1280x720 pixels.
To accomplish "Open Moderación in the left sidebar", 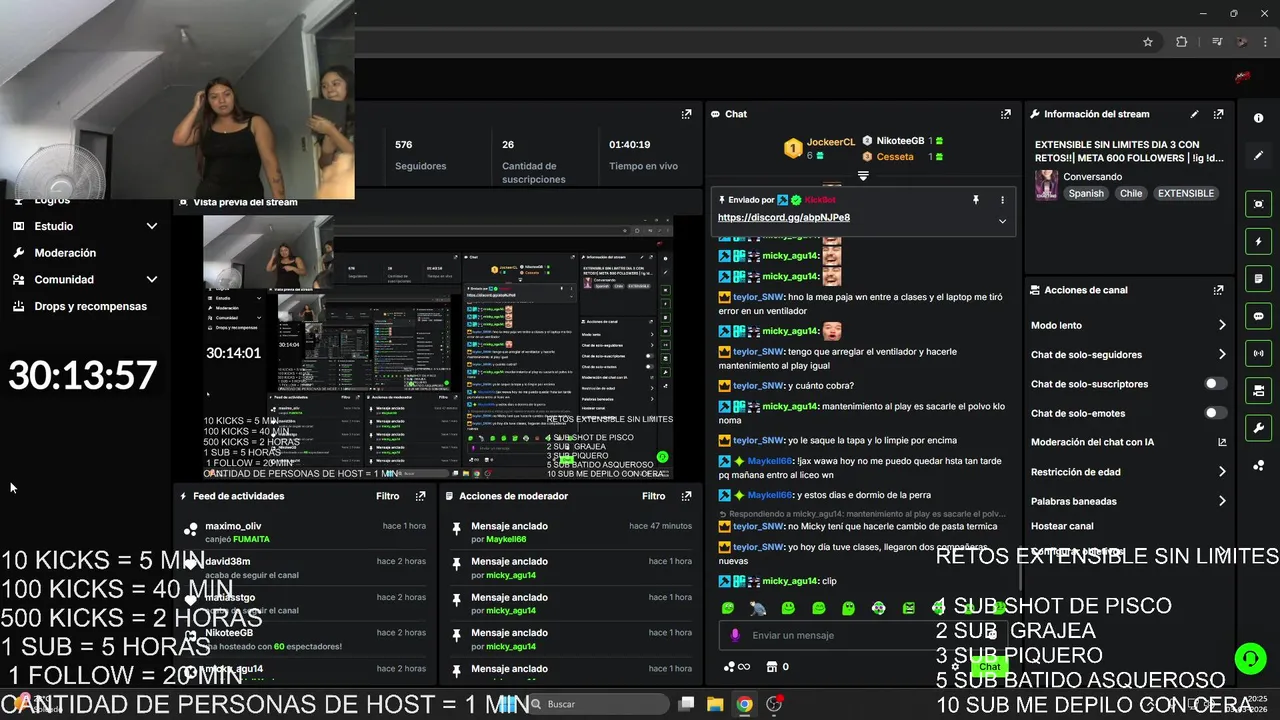I will 65,253.
